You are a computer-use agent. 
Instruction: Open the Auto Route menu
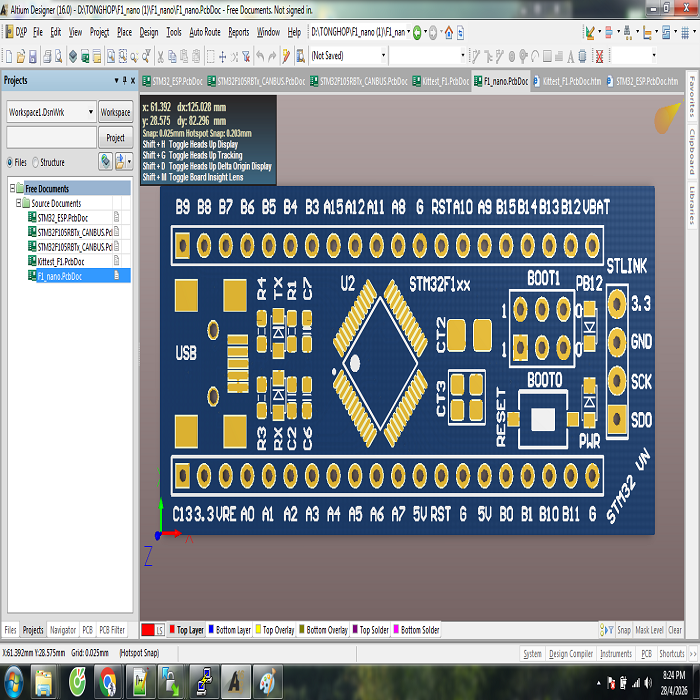click(x=205, y=32)
